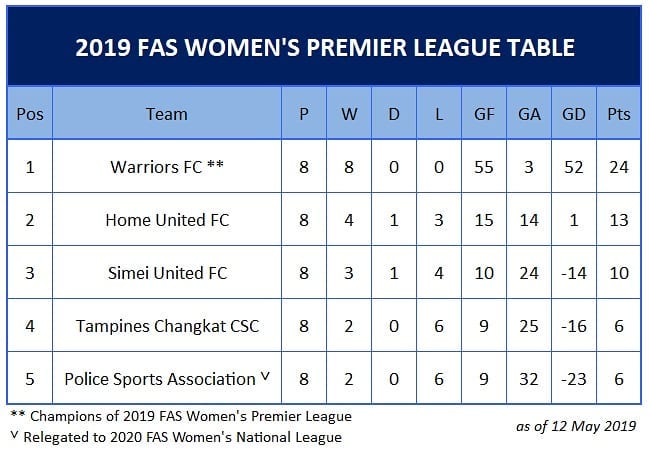Click Tampines Changkat CSC team cell
The width and height of the screenshot is (649, 453).
(167, 325)
